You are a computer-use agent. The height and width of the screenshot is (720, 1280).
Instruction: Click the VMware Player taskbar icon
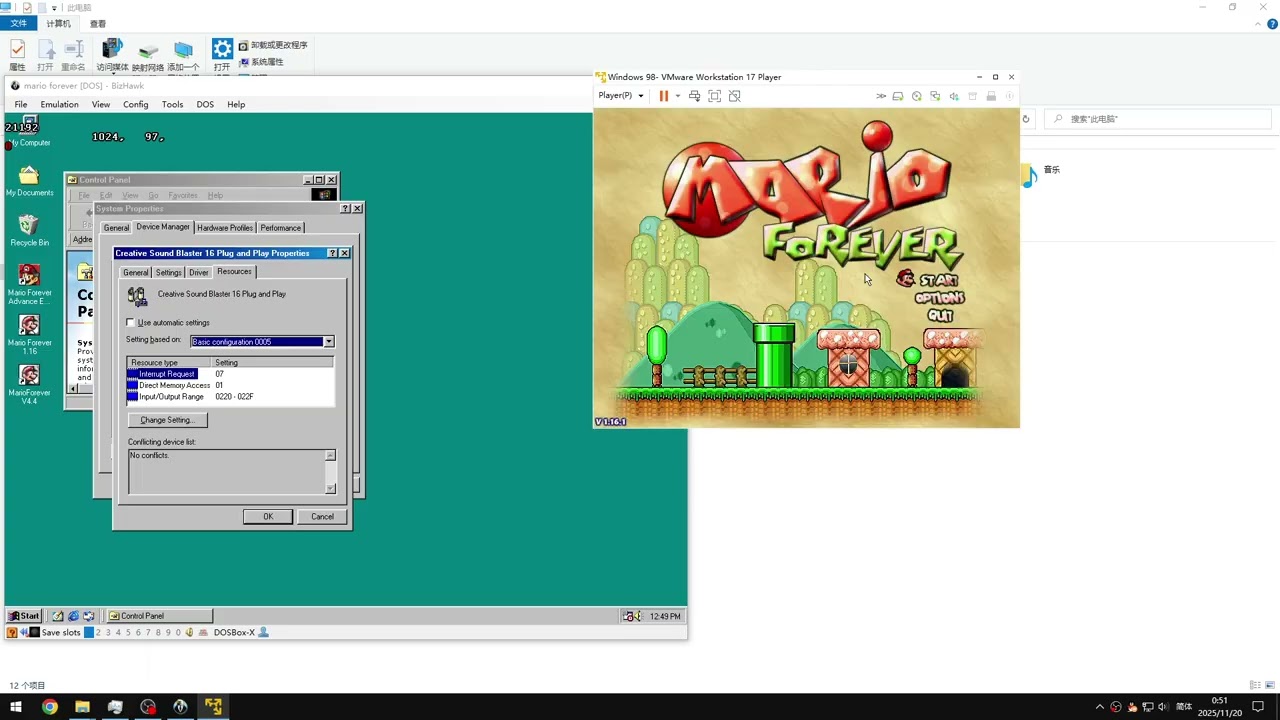click(213, 707)
